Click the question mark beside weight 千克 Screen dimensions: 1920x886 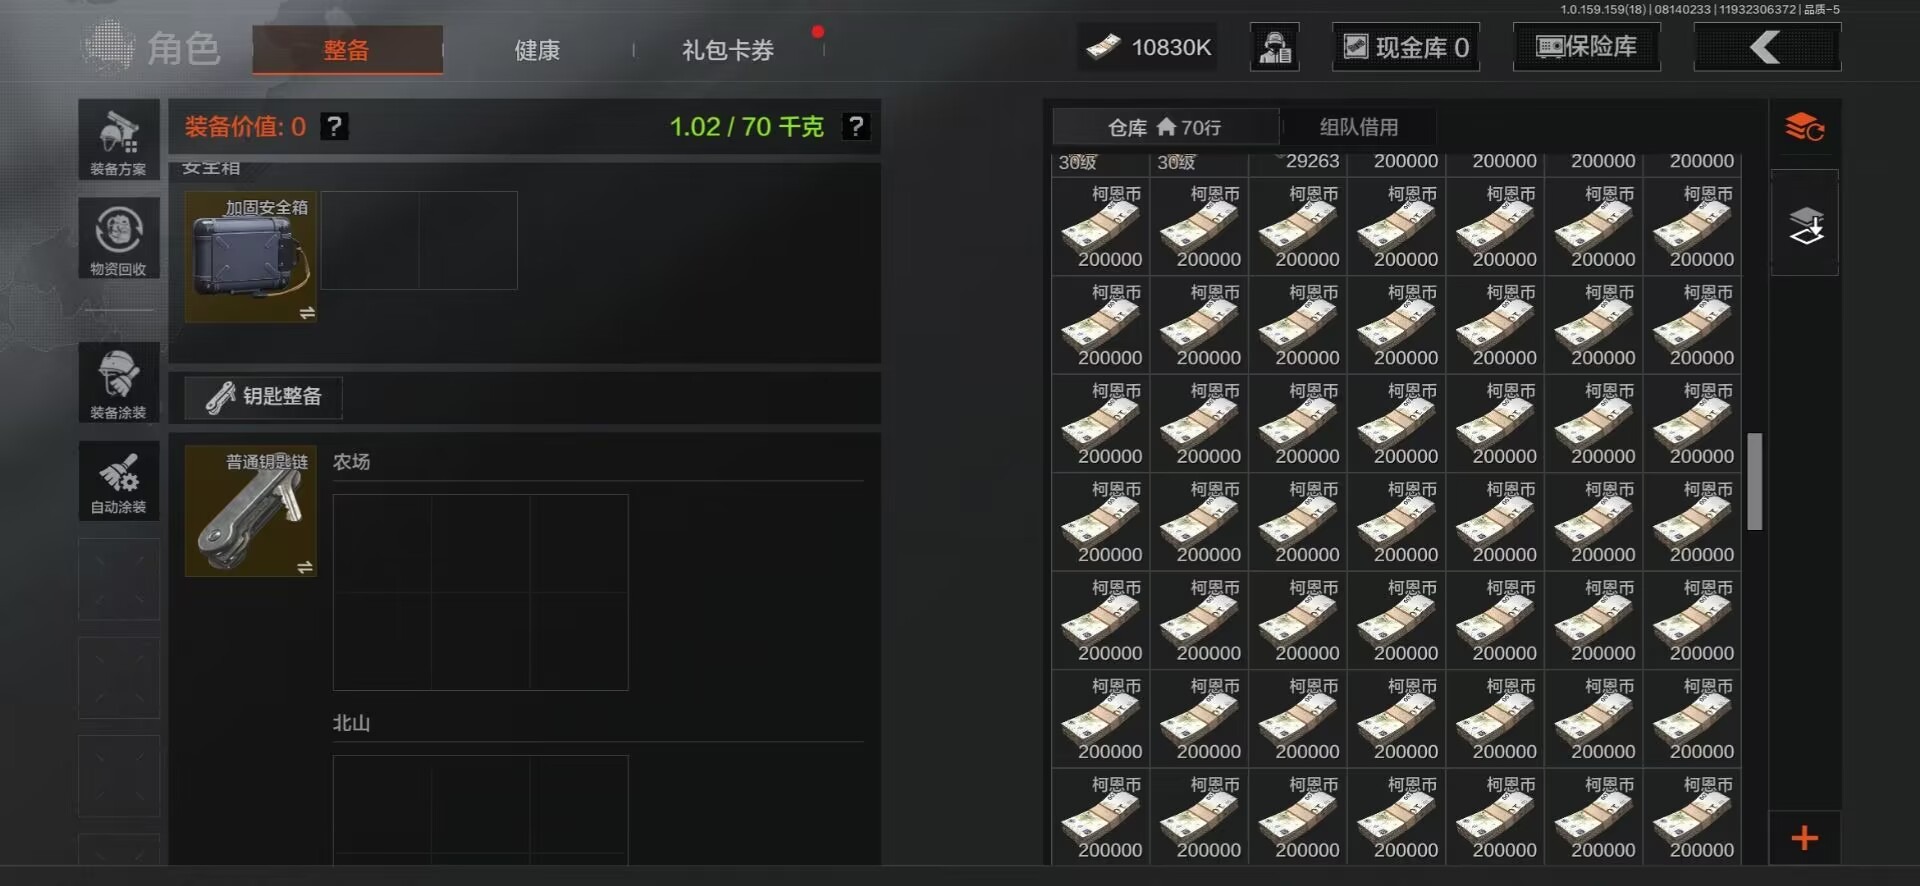click(856, 127)
